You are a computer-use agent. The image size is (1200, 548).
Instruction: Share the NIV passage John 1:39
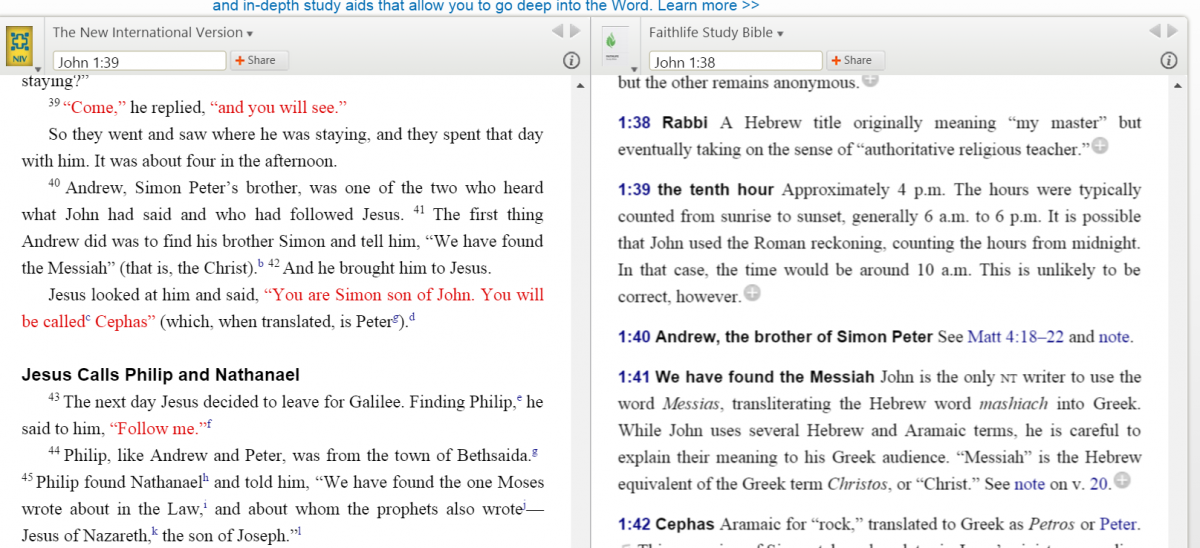coord(255,61)
